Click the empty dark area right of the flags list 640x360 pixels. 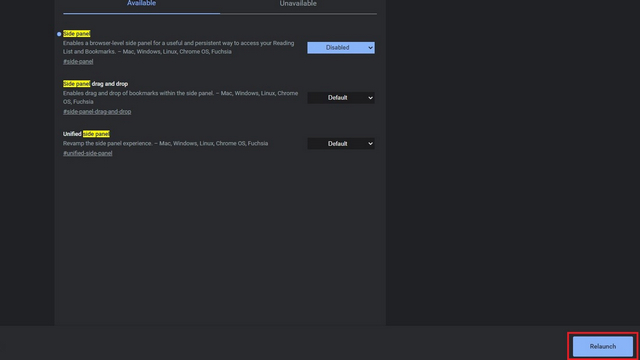click(x=513, y=163)
